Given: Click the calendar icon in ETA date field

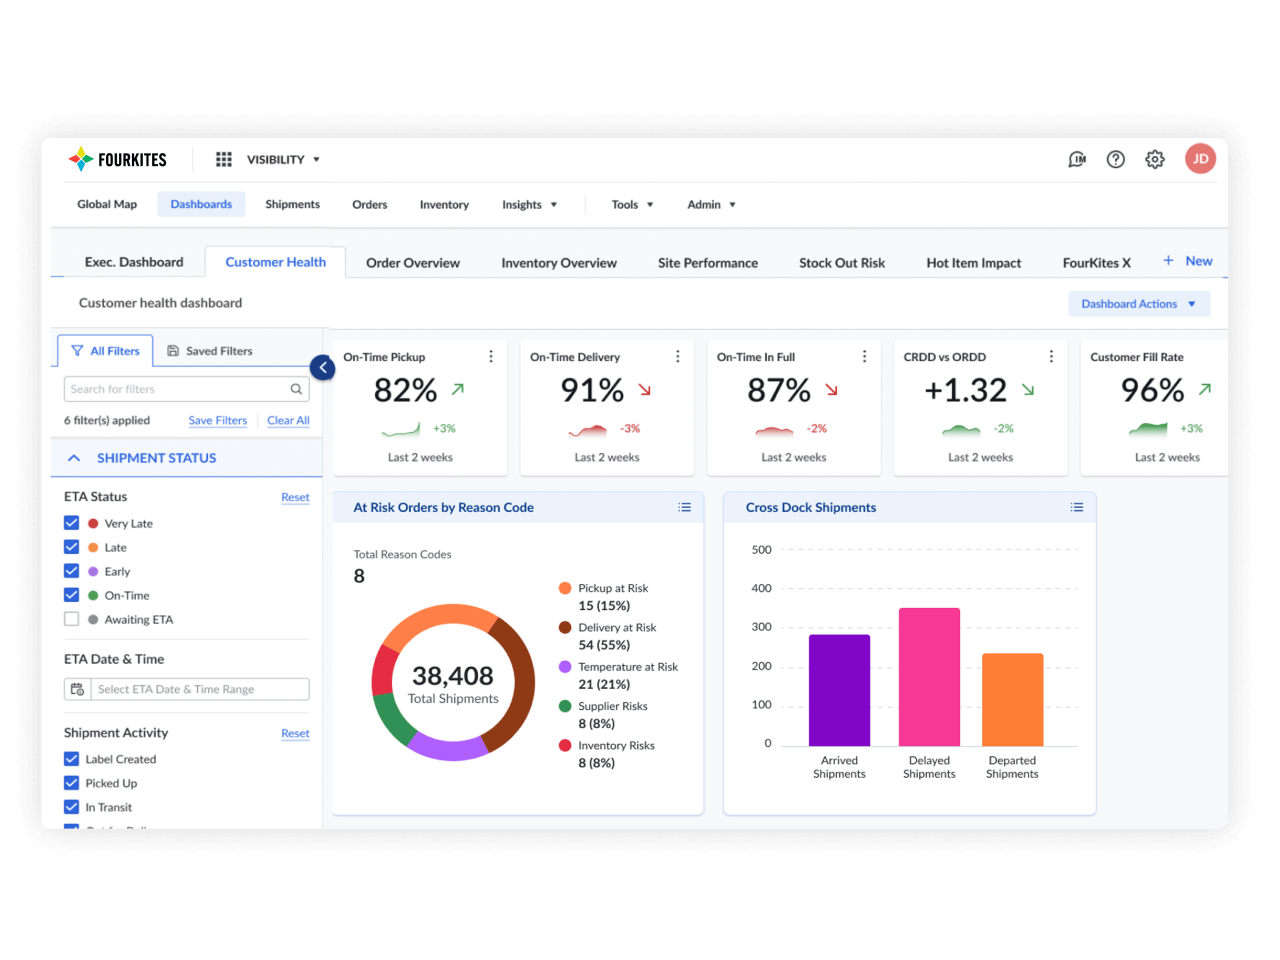Looking at the screenshot, I should pyautogui.click(x=77, y=689).
